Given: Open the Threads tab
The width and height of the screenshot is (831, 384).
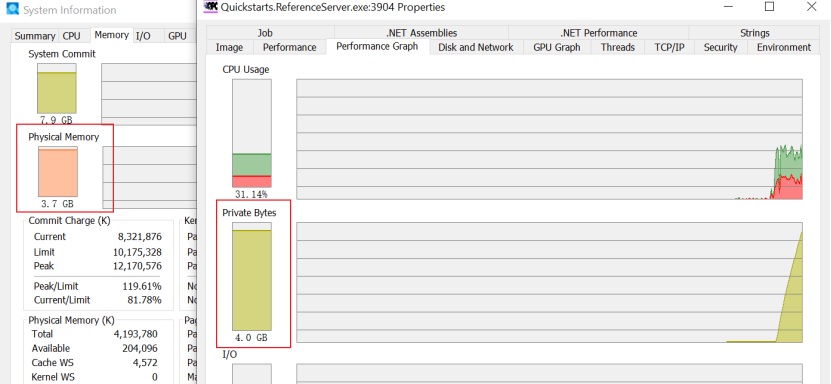Looking at the screenshot, I should [617, 47].
